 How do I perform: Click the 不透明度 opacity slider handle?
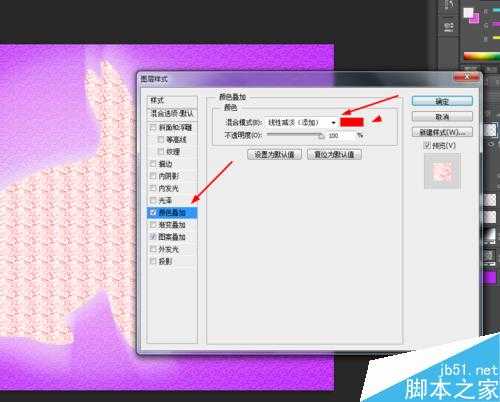point(321,136)
